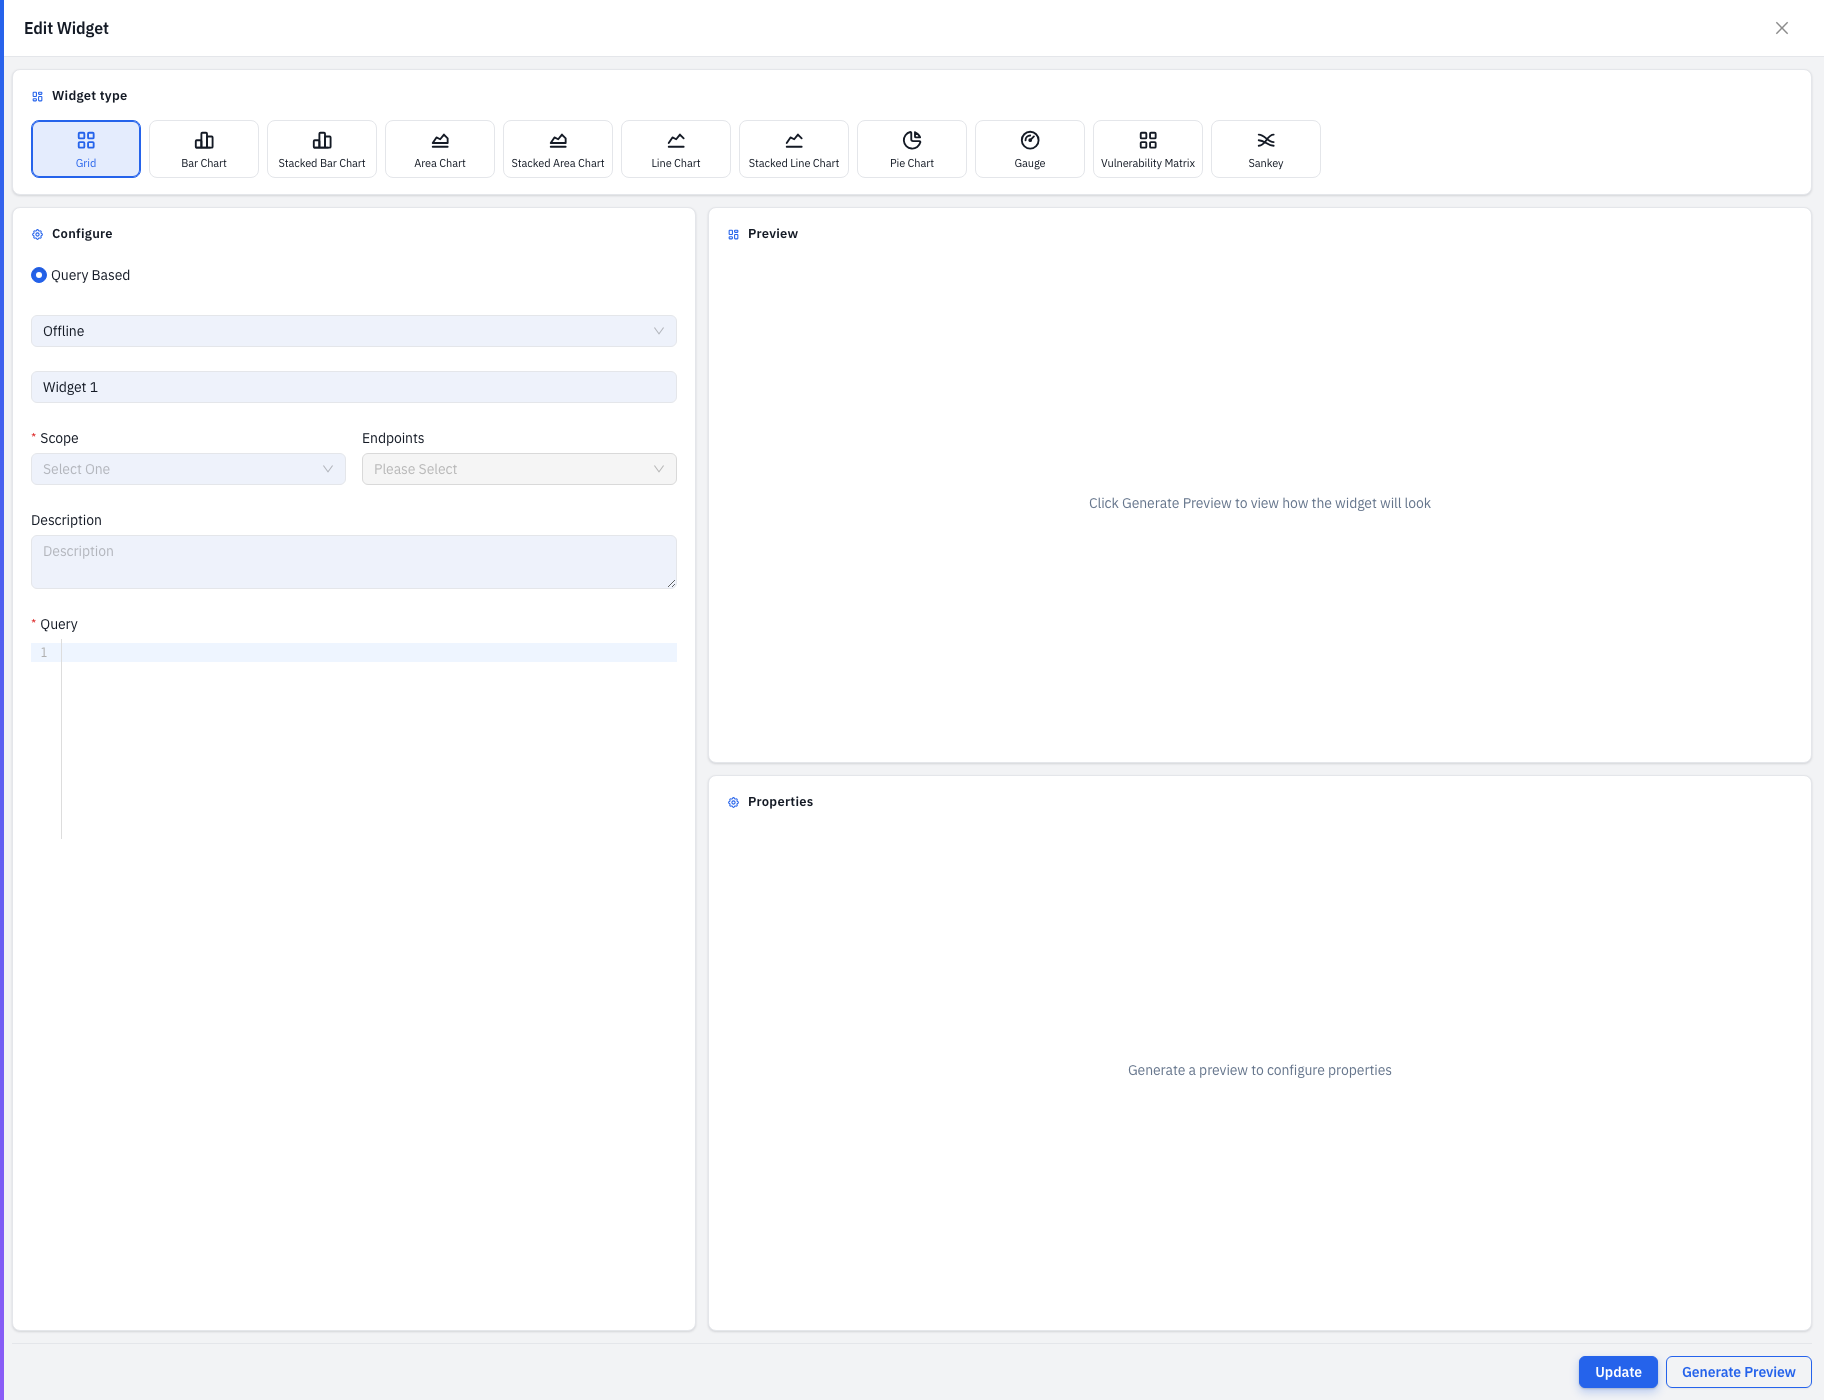
Task: Pick the Stacked Bar Chart widget type
Action: (322, 149)
